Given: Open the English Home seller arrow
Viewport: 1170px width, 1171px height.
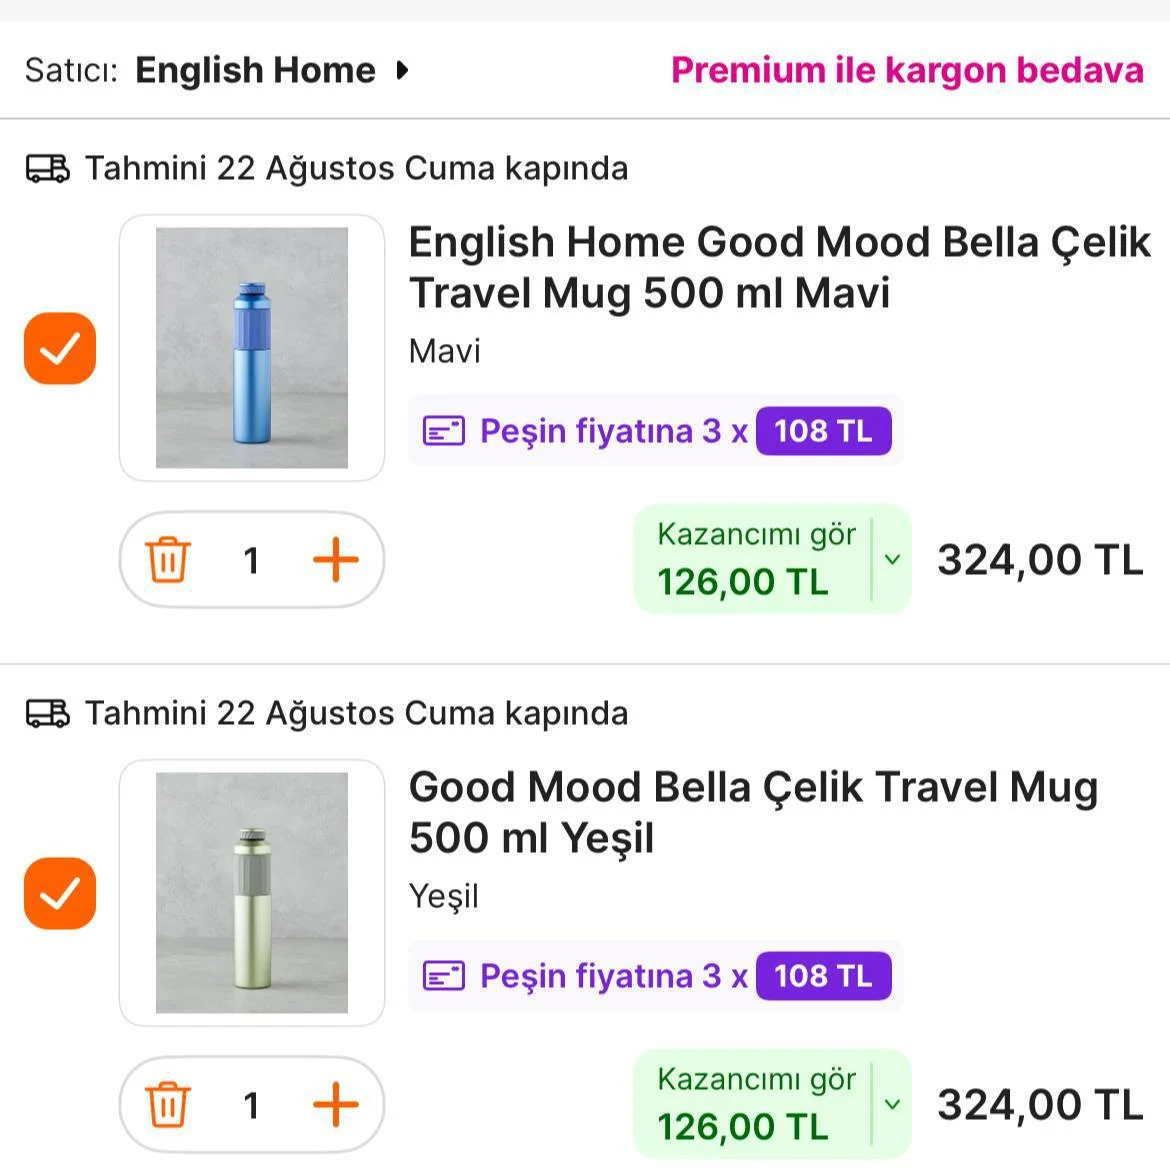Looking at the screenshot, I should coord(402,71).
